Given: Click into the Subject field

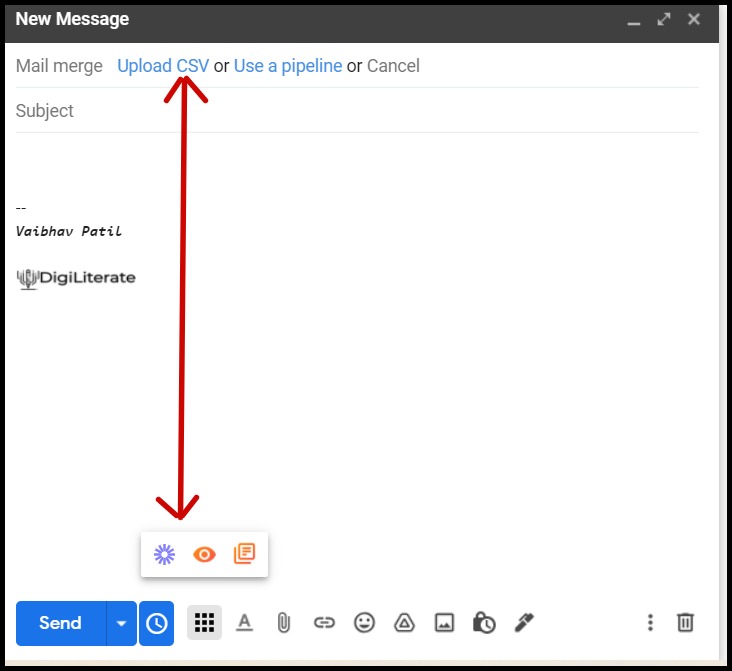Looking at the screenshot, I should 357,111.
